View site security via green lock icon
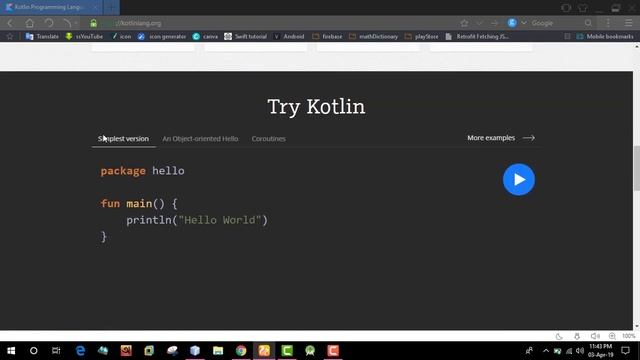The width and height of the screenshot is (640, 360). tap(93, 23)
